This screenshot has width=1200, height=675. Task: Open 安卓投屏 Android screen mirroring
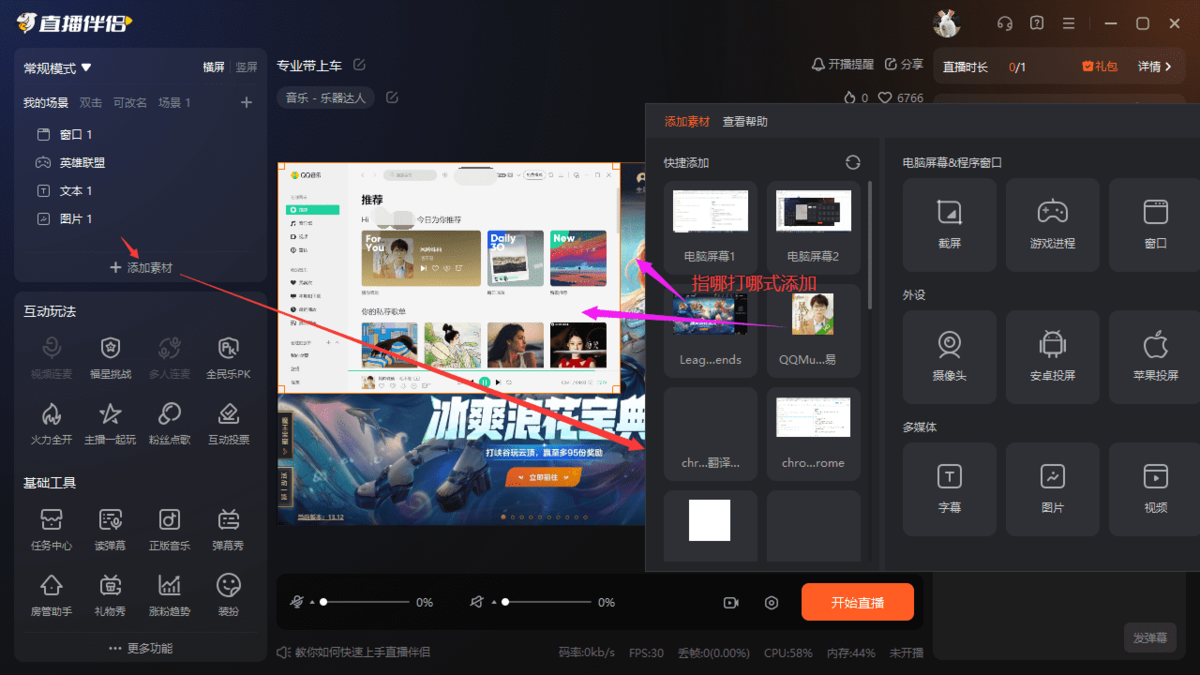coord(1052,356)
